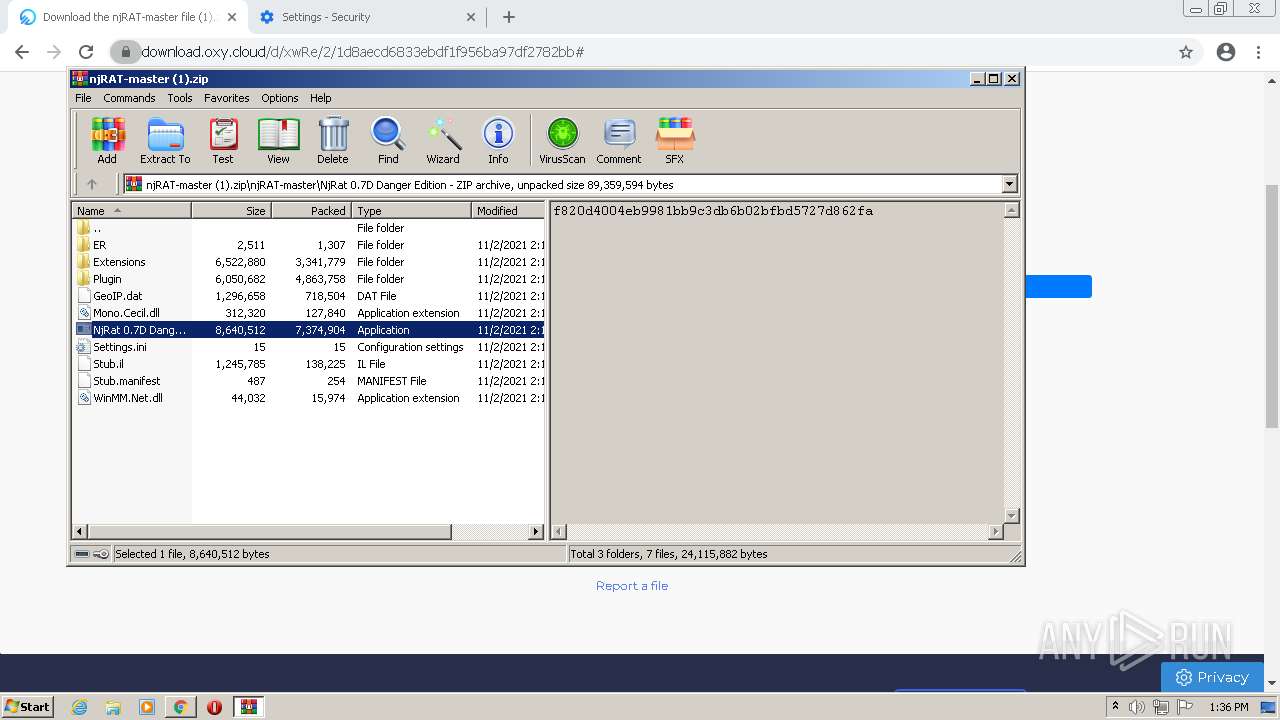Screen dimensions: 1280x720
Task: Select the ER folder
Action: [309, 245]
